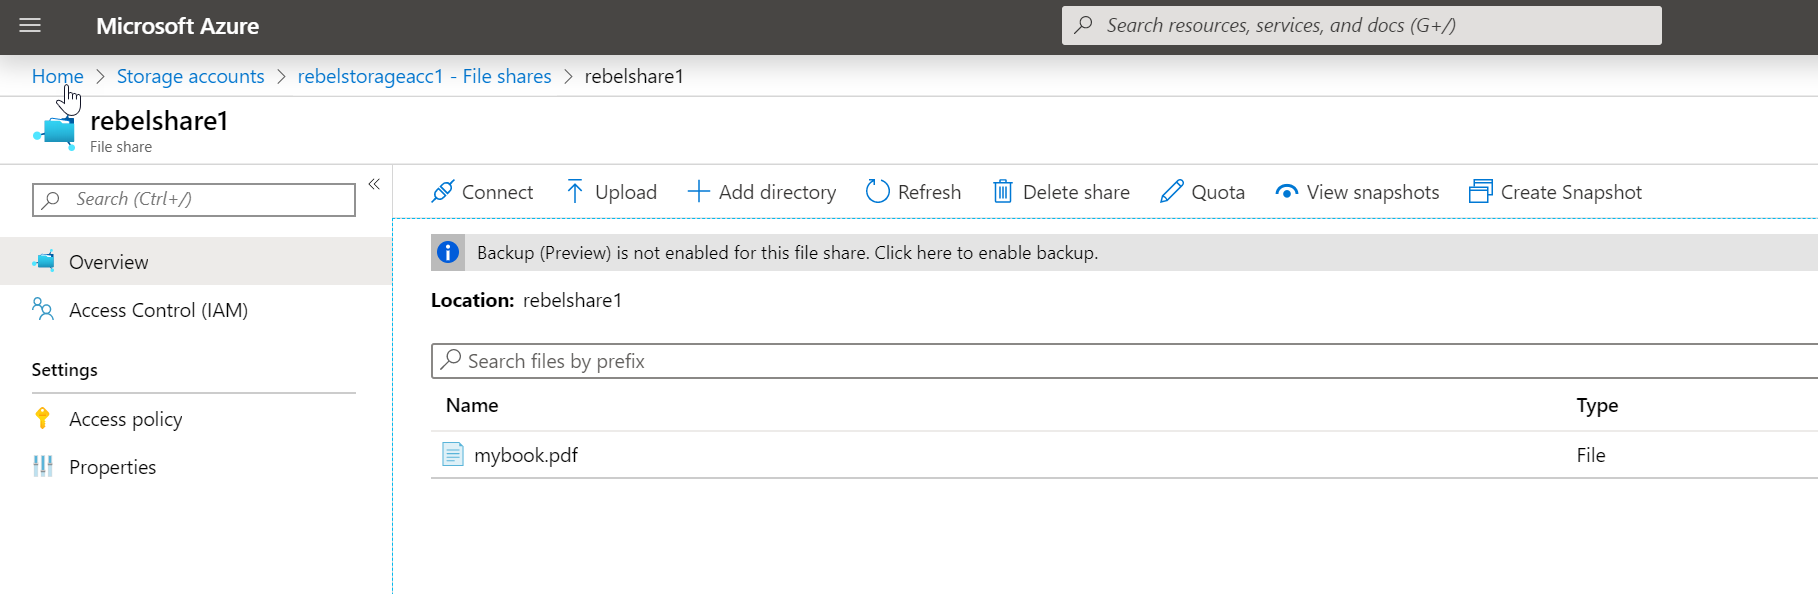The height and width of the screenshot is (594, 1818).
Task: Click the Microsoft Azure brand title
Action: (177, 26)
